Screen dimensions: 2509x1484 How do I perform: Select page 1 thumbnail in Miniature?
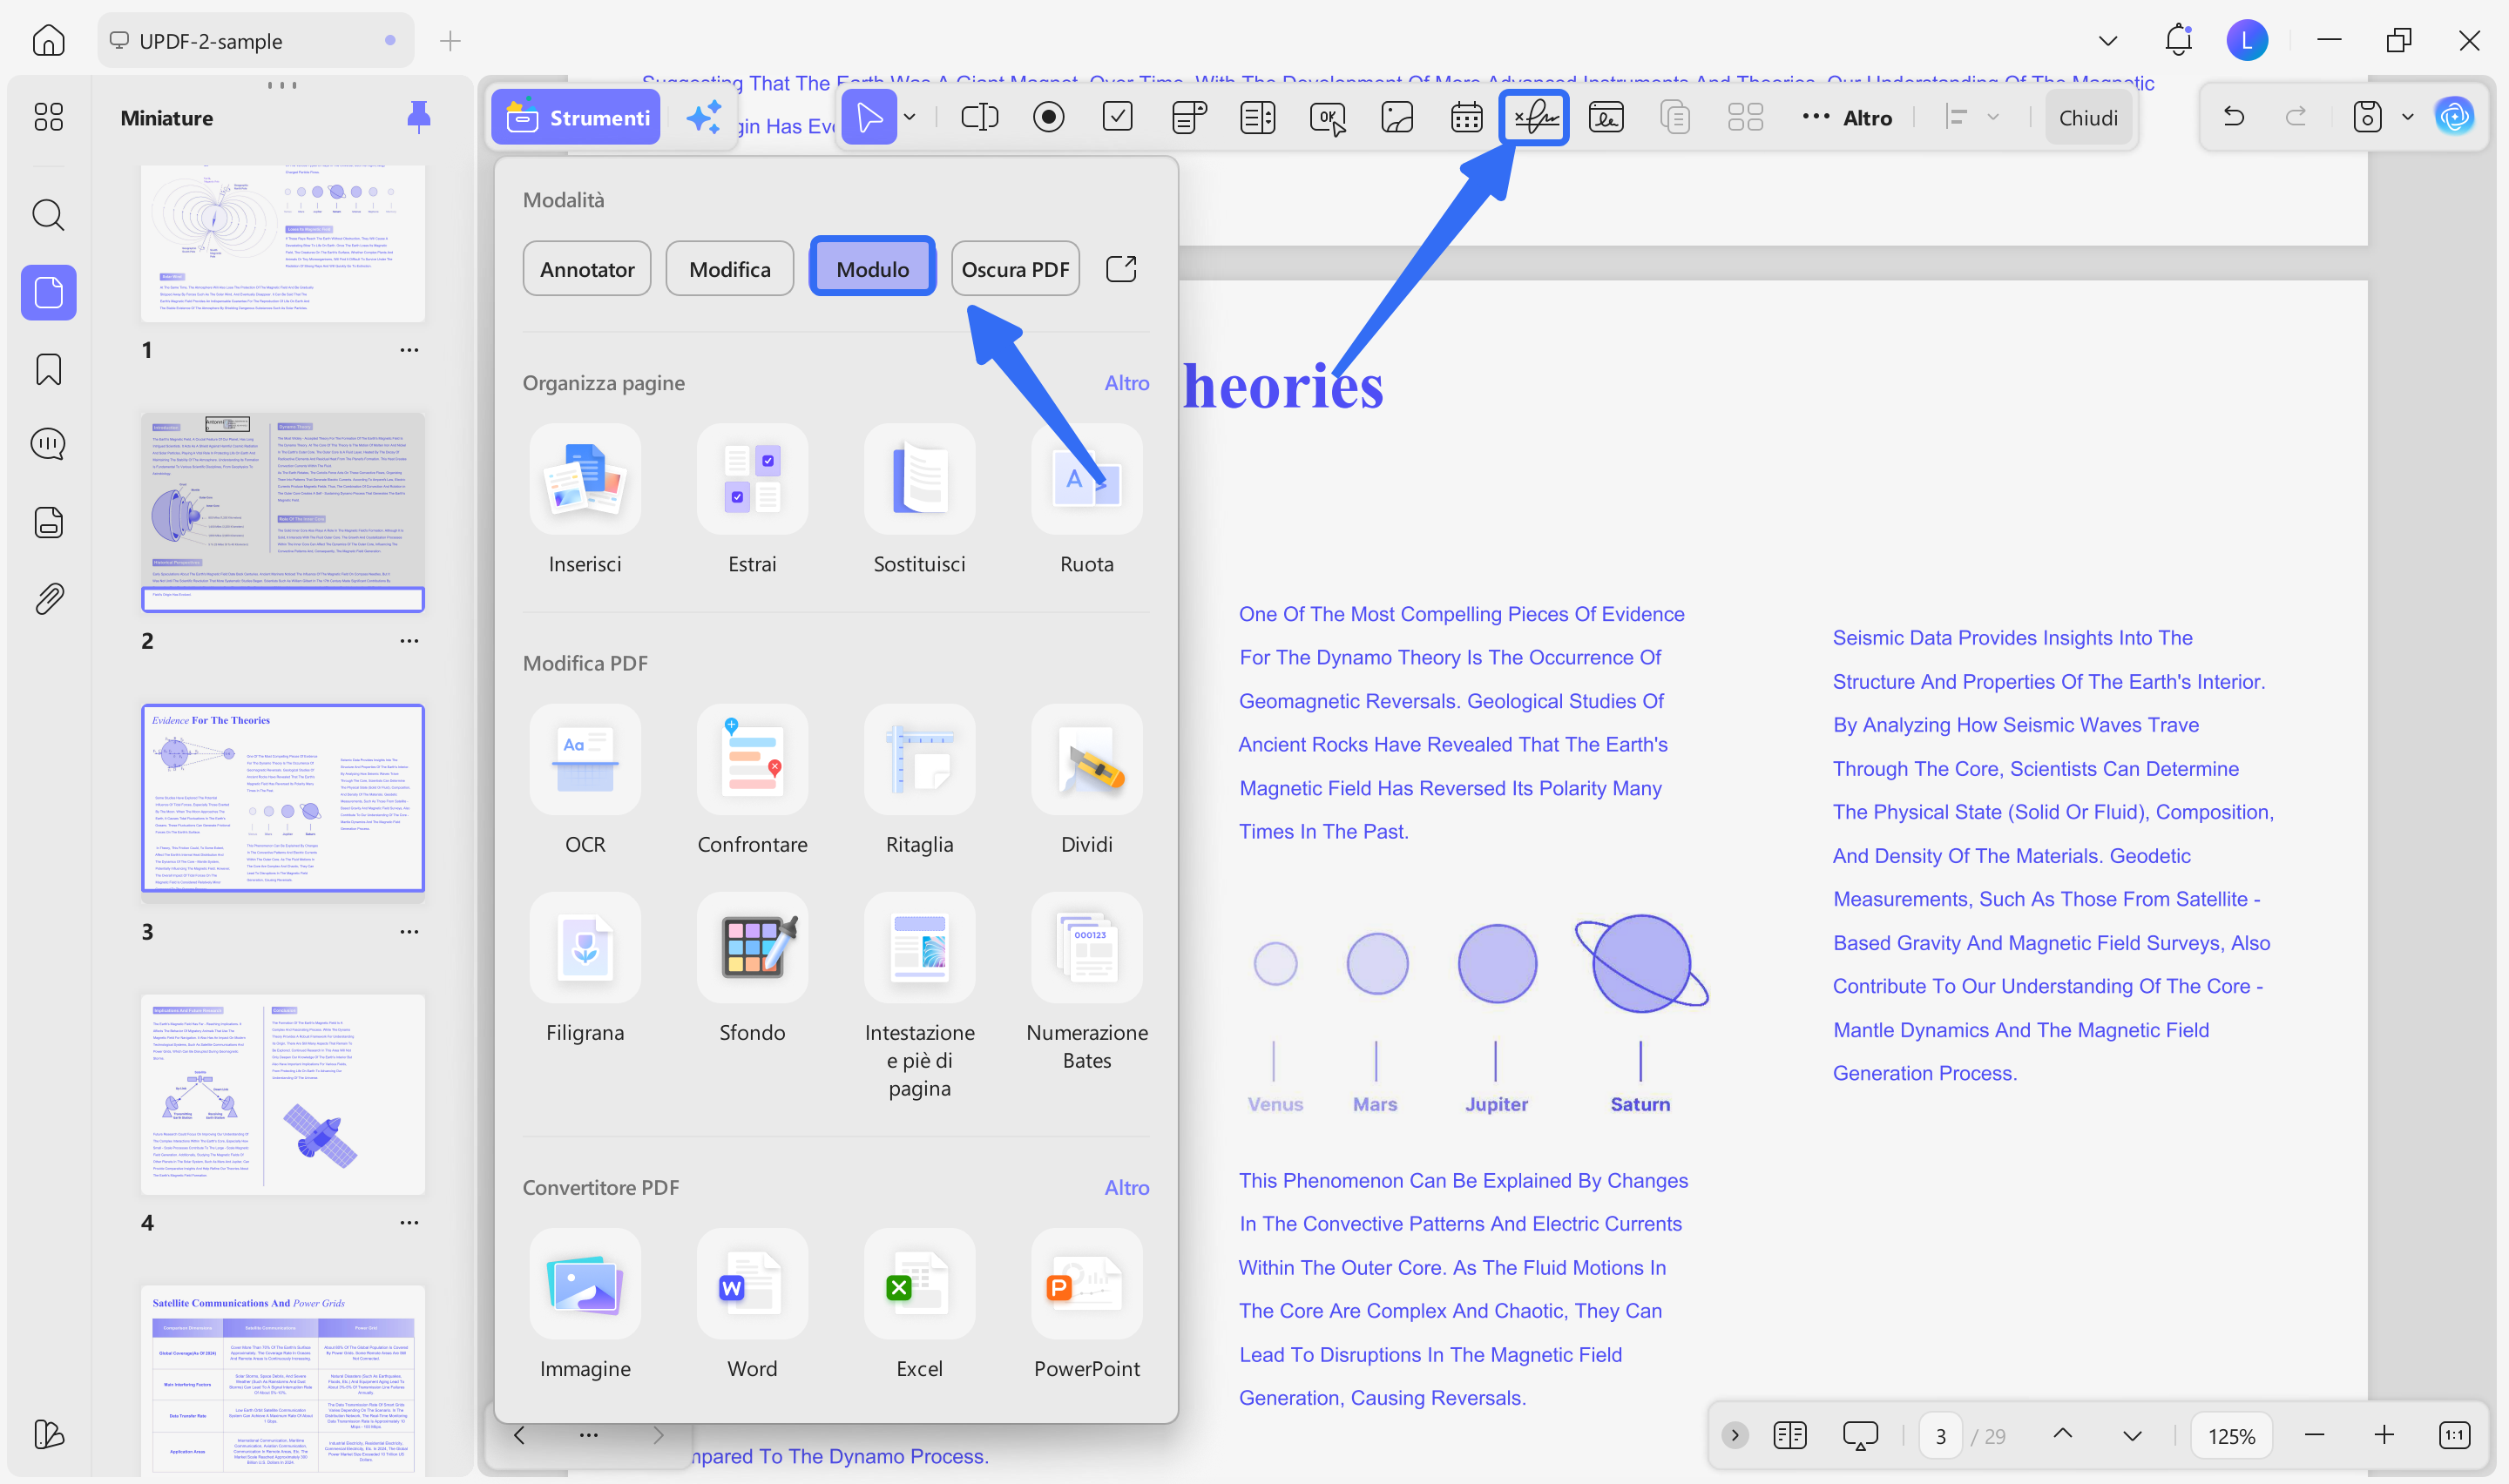click(x=283, y=243)
